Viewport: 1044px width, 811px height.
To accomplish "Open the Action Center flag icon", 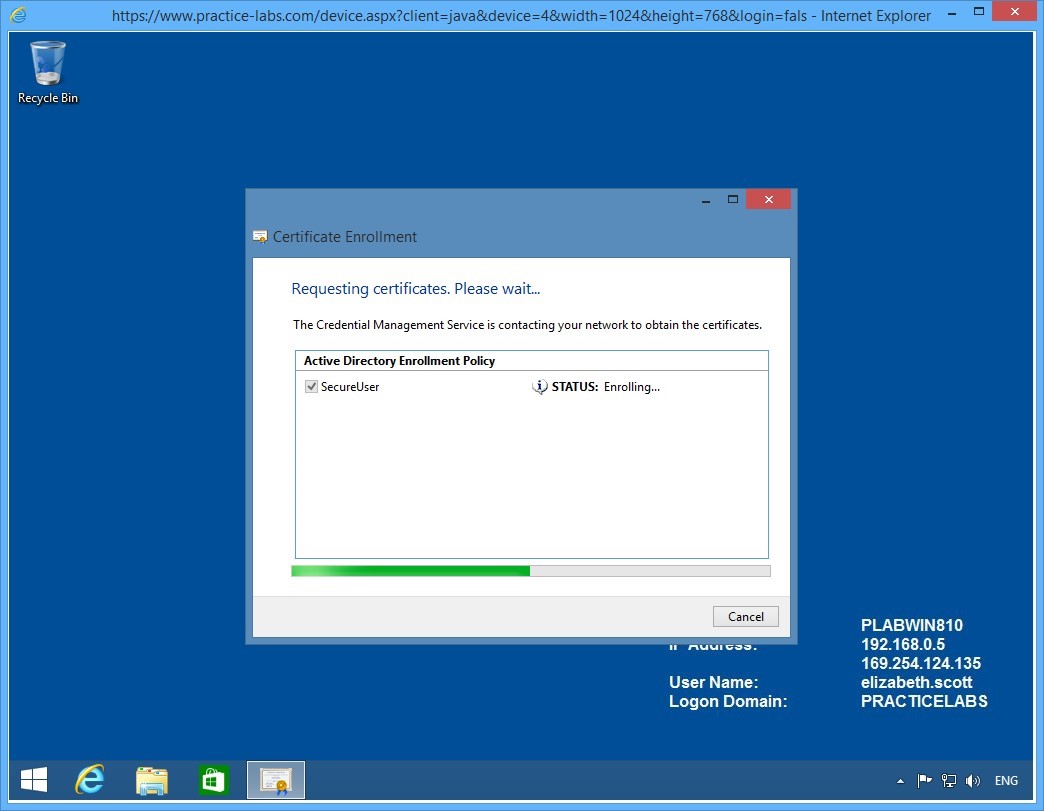I will (x=924, y=781).
